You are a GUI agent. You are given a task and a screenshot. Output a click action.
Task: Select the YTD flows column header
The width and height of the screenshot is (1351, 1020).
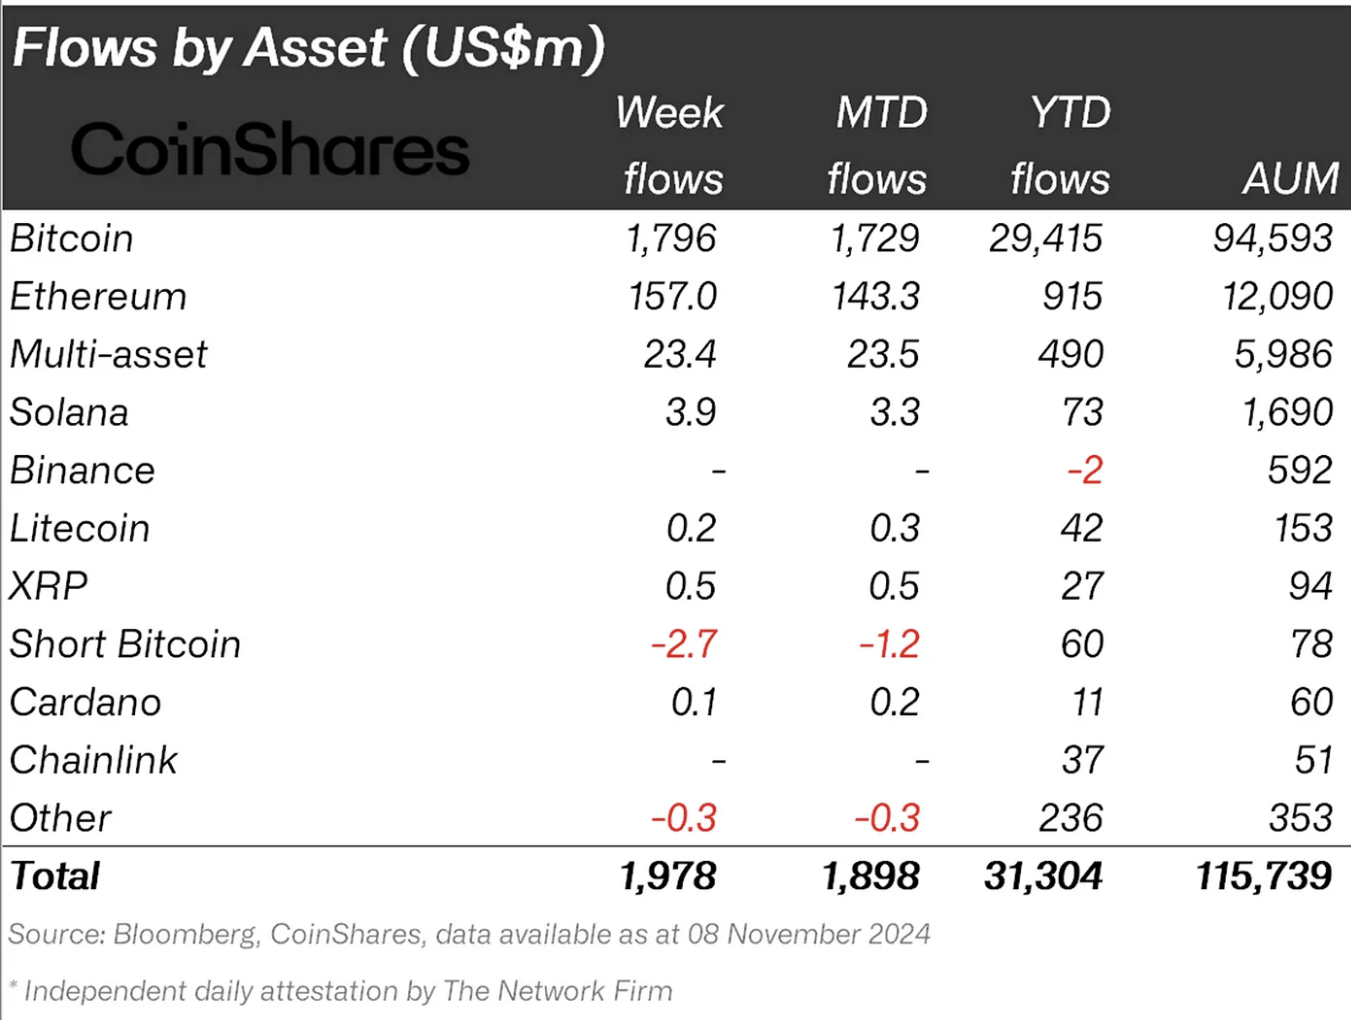(x=1064, y=145)
